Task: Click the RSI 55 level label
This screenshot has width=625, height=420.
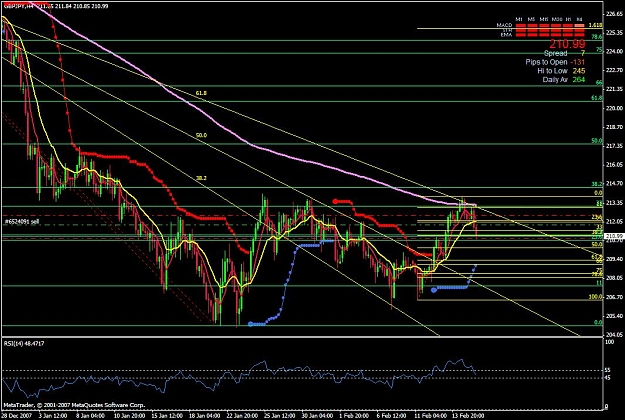Action: (607, 370)
